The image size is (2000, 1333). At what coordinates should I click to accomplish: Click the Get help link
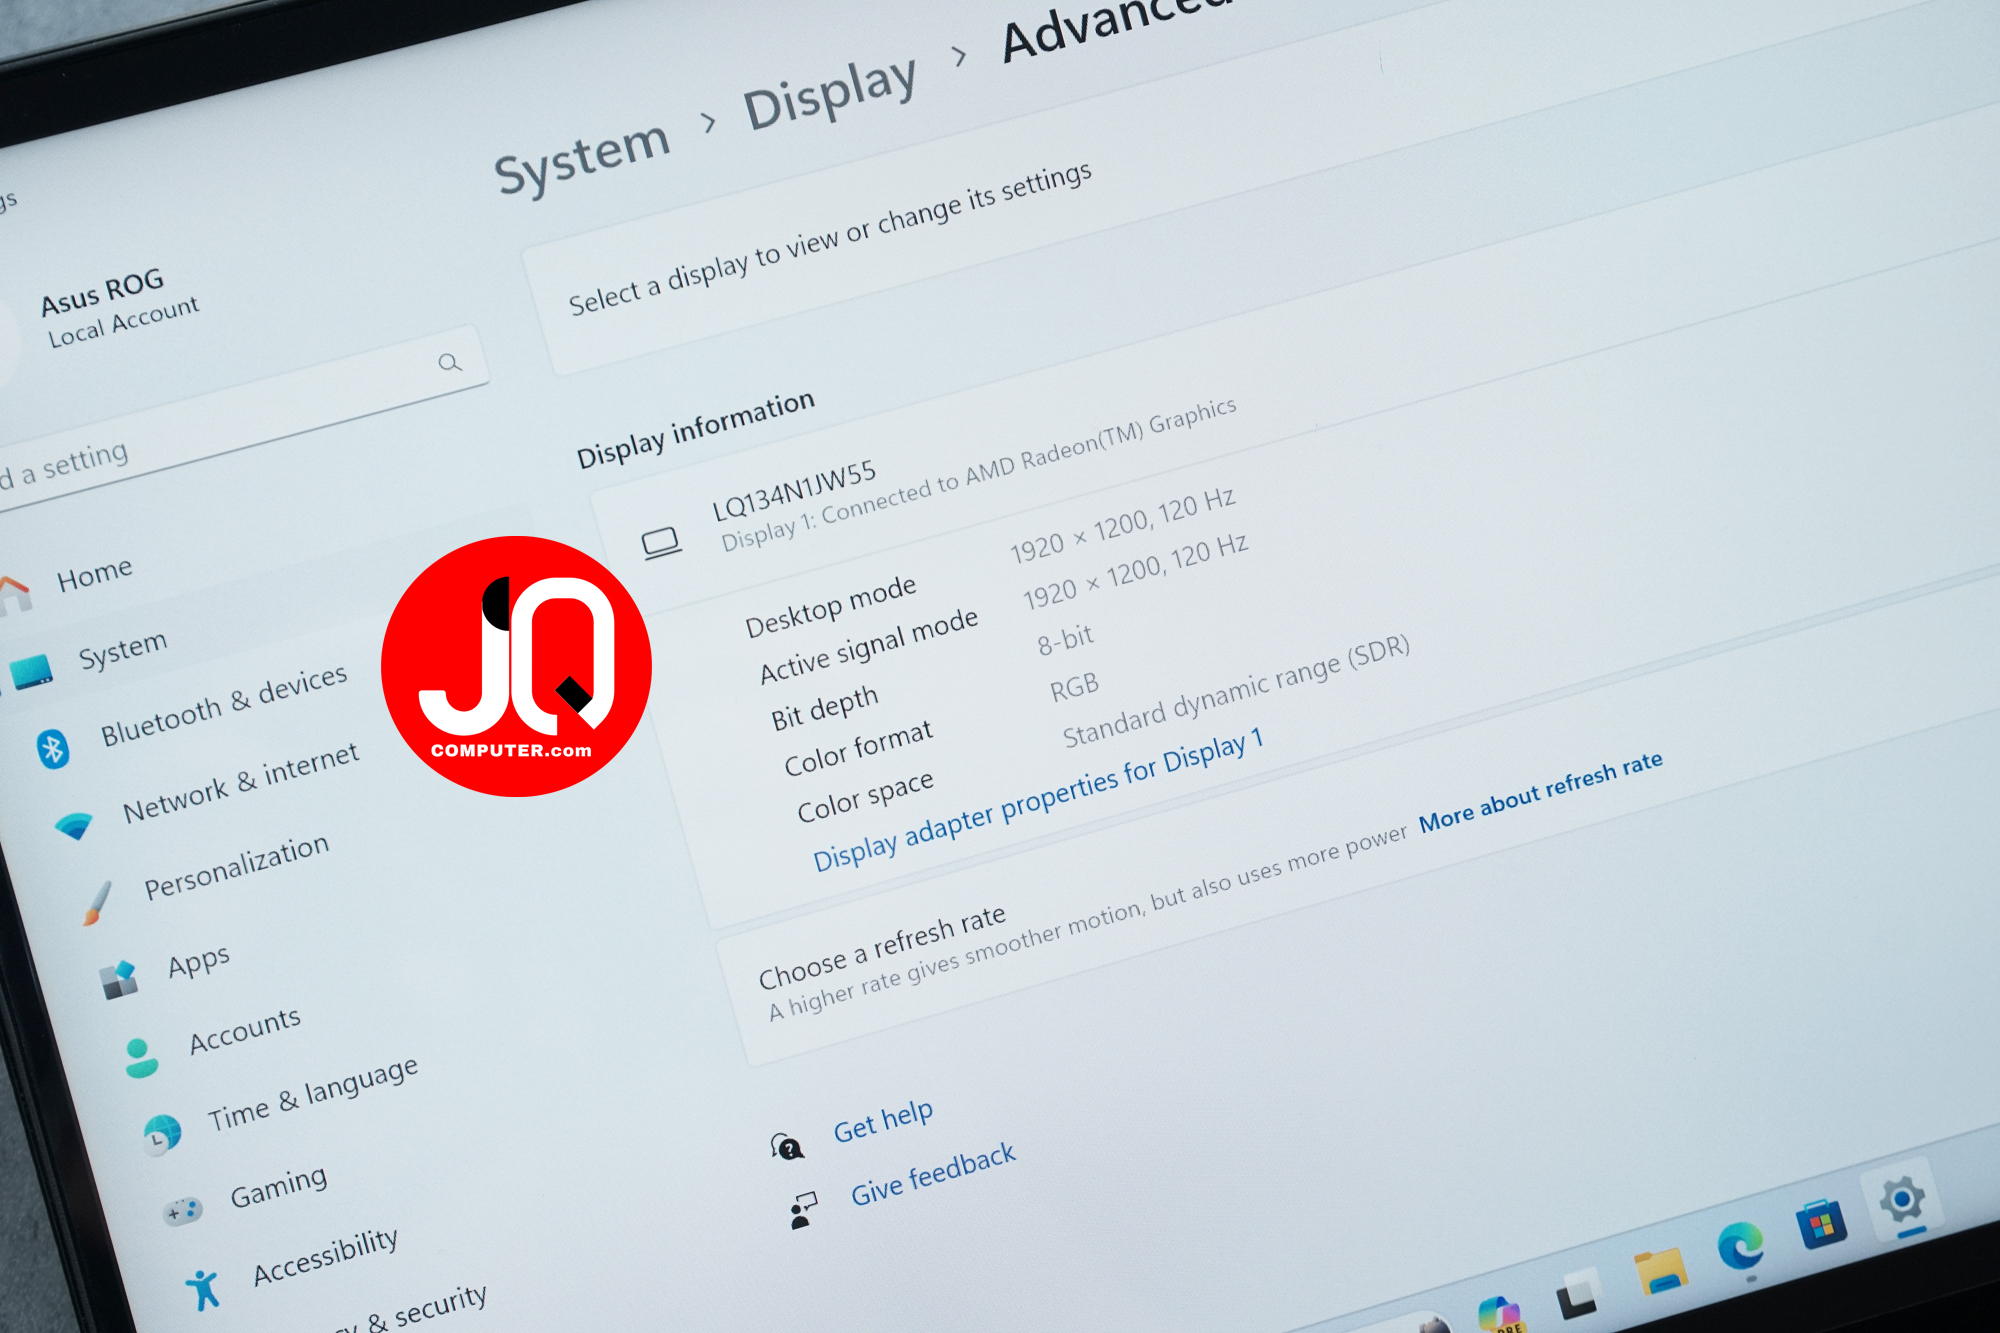(884, 1121)
